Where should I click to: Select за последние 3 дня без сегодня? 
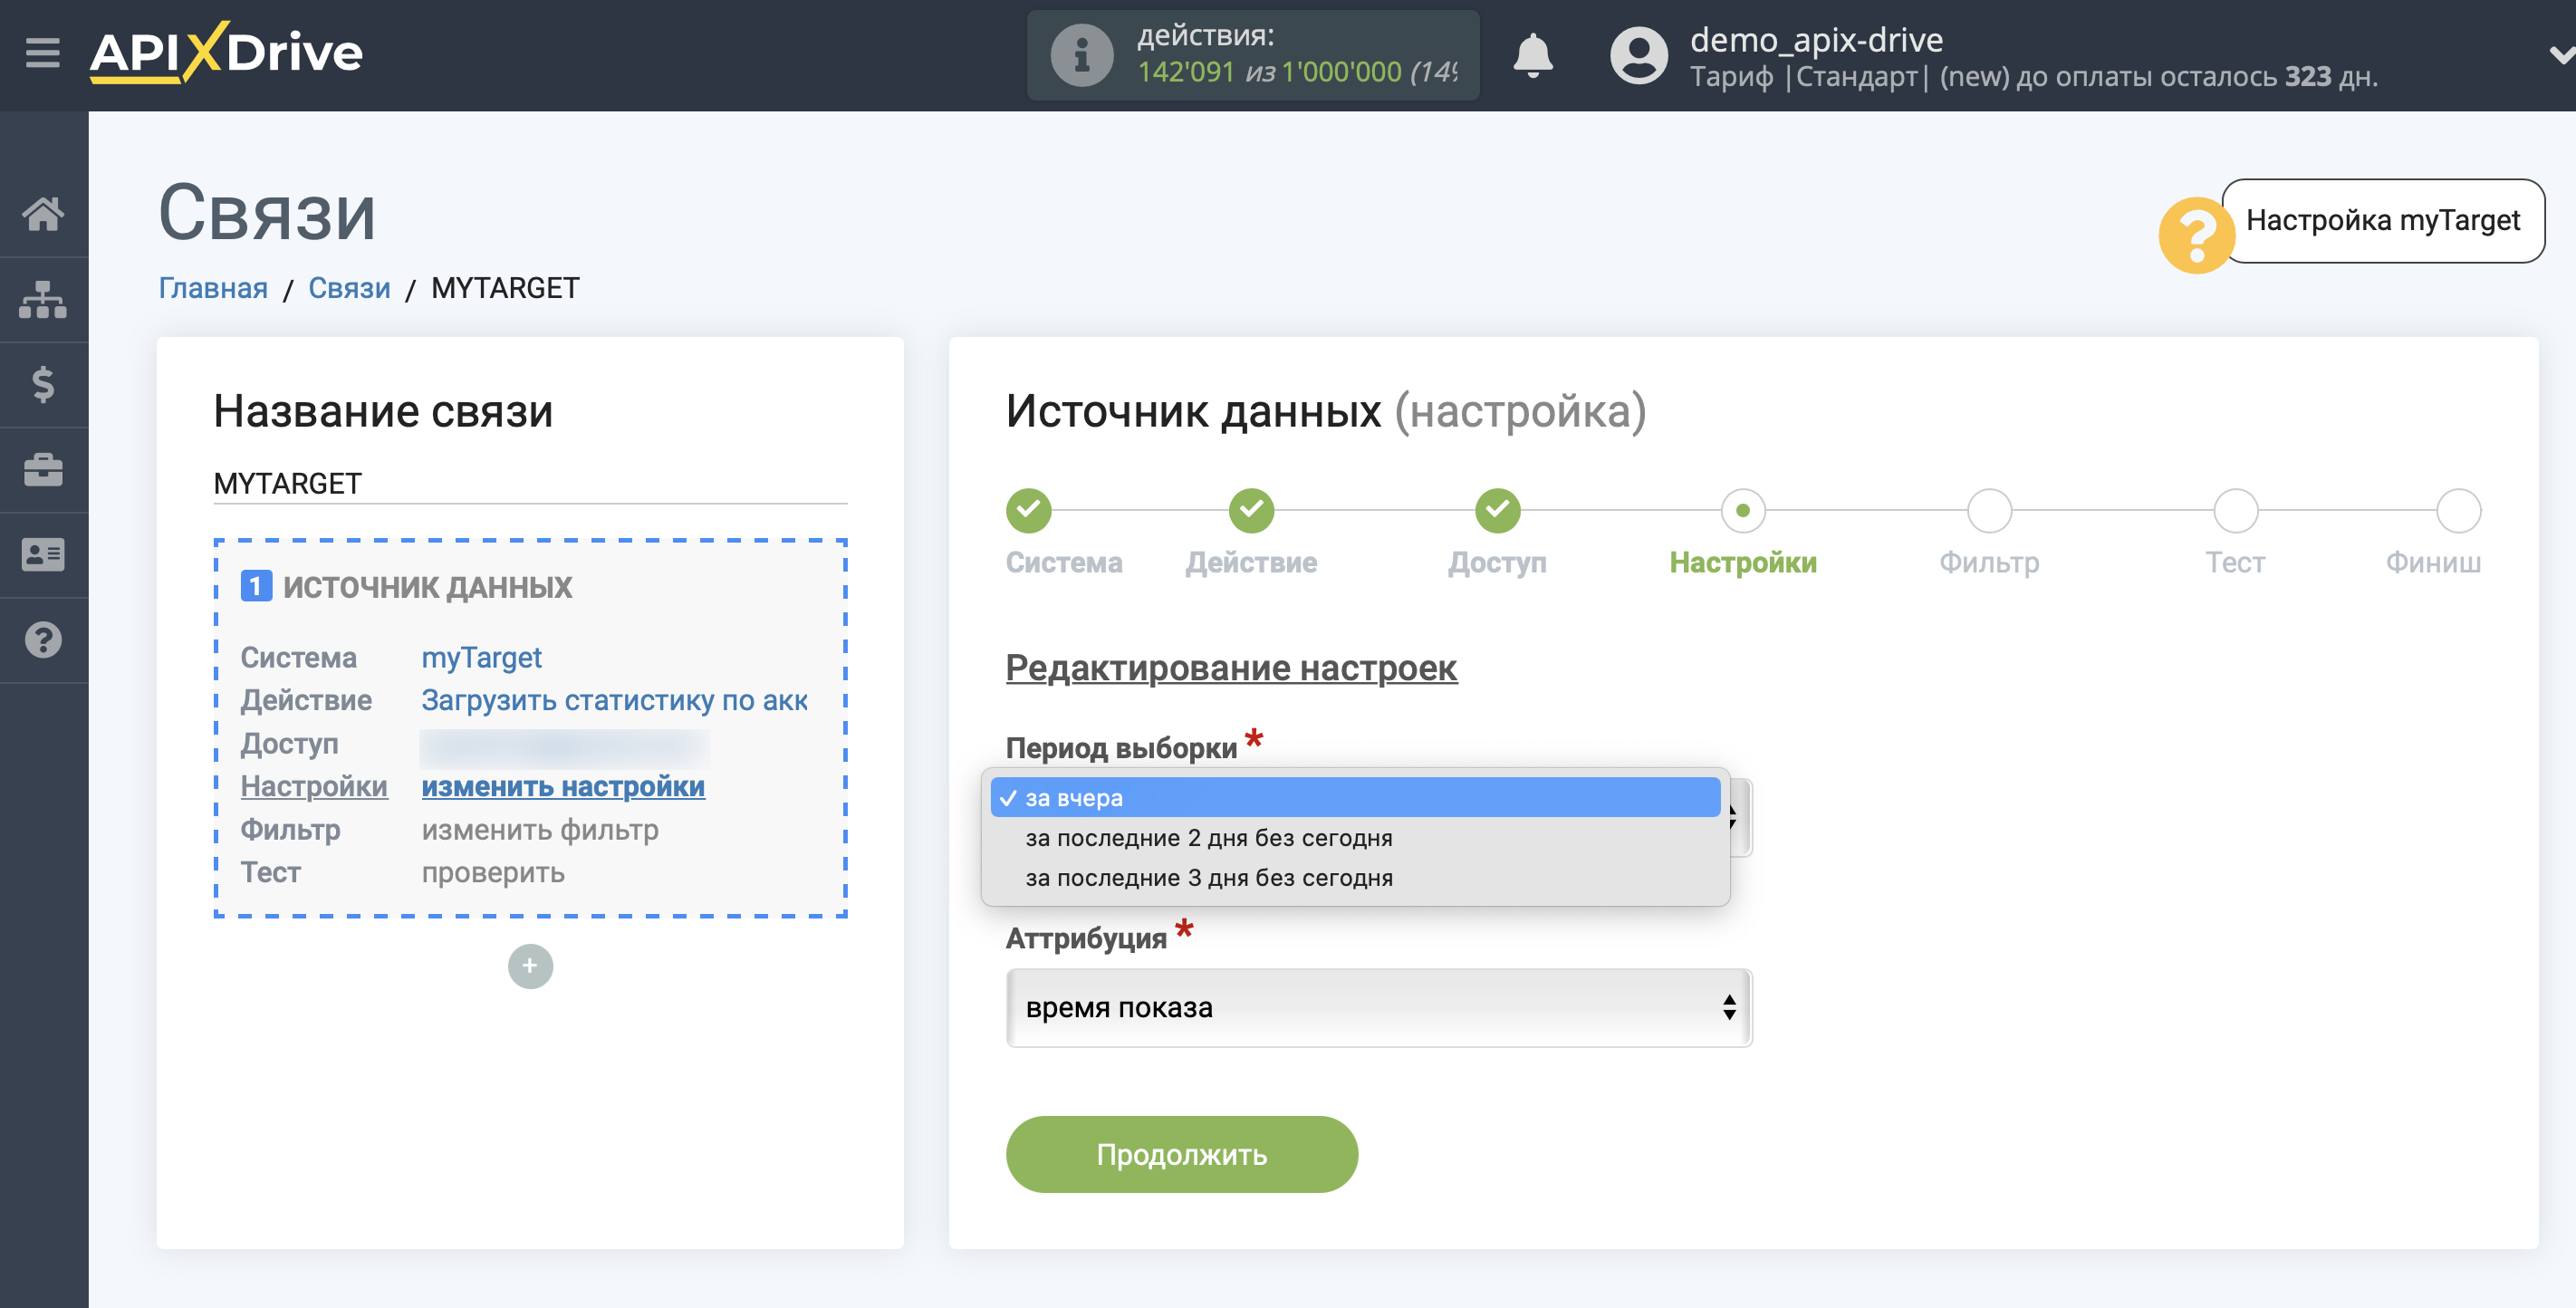pyautogui.click(x=1355, y=878)
